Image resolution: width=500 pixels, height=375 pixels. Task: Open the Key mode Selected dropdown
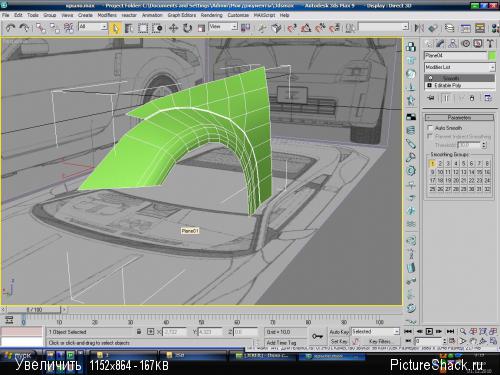[x=376, y=332]
